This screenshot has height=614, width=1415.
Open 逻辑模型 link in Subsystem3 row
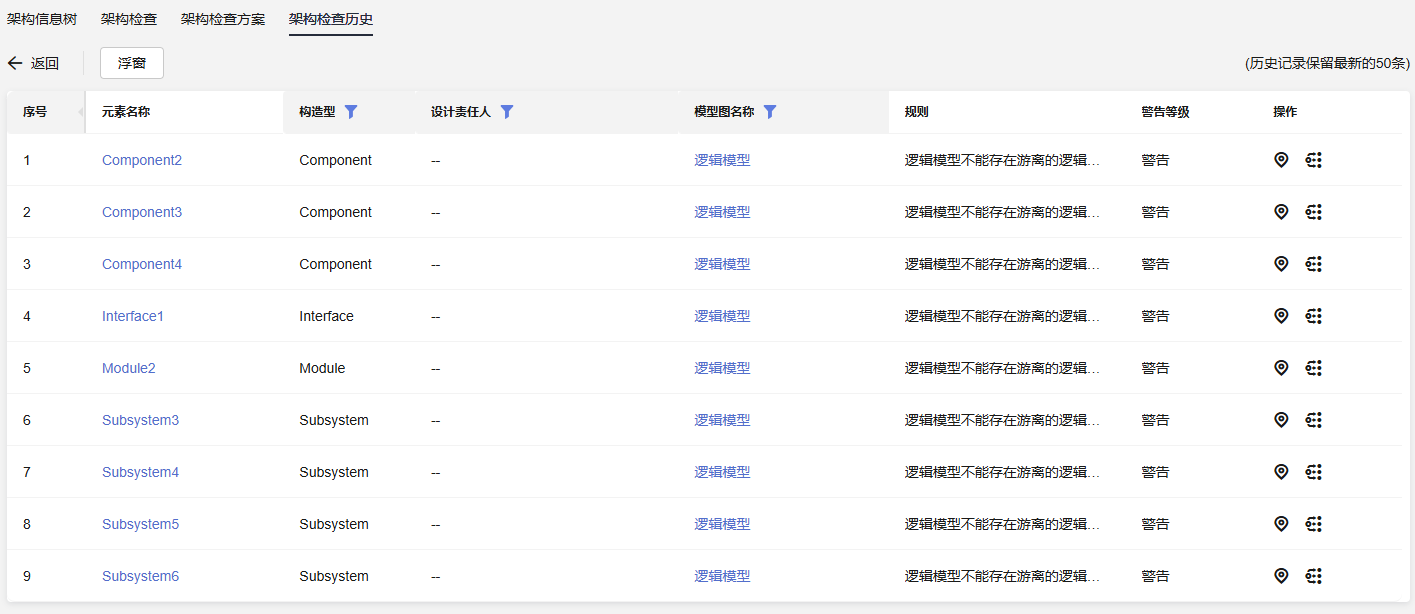tap(722, 420)
